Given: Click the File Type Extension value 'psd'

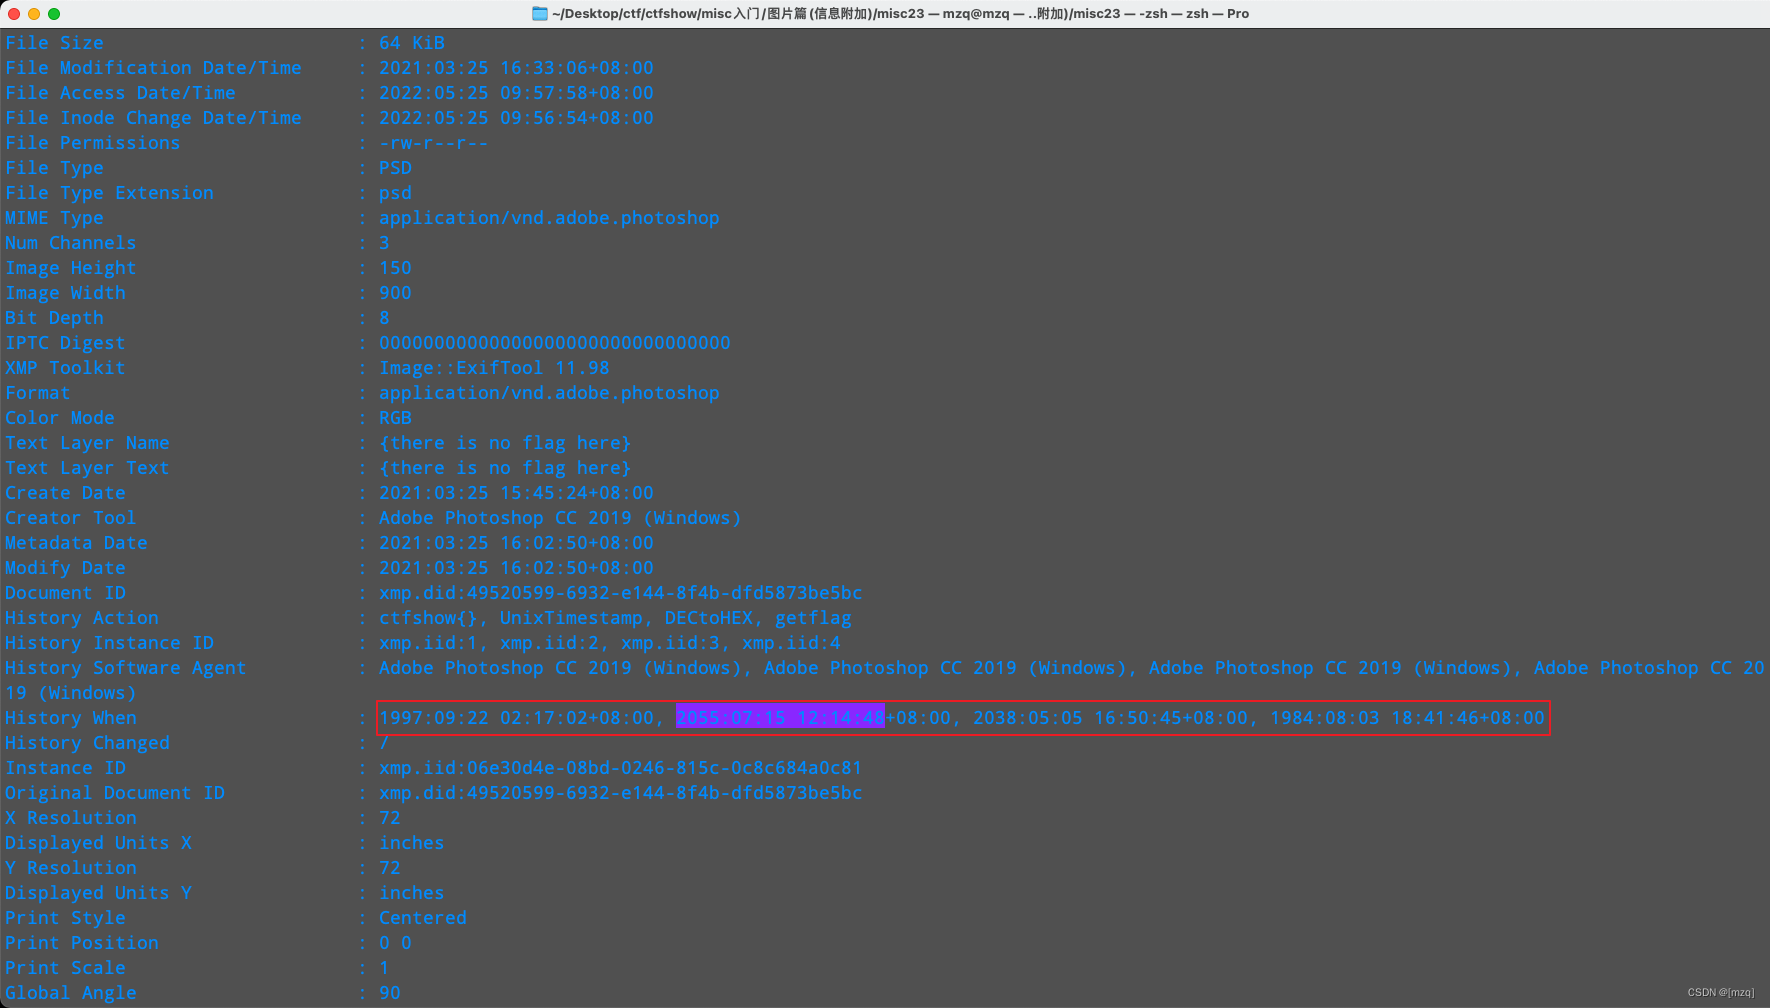Looking at the screenshot, I should (395, 193).
